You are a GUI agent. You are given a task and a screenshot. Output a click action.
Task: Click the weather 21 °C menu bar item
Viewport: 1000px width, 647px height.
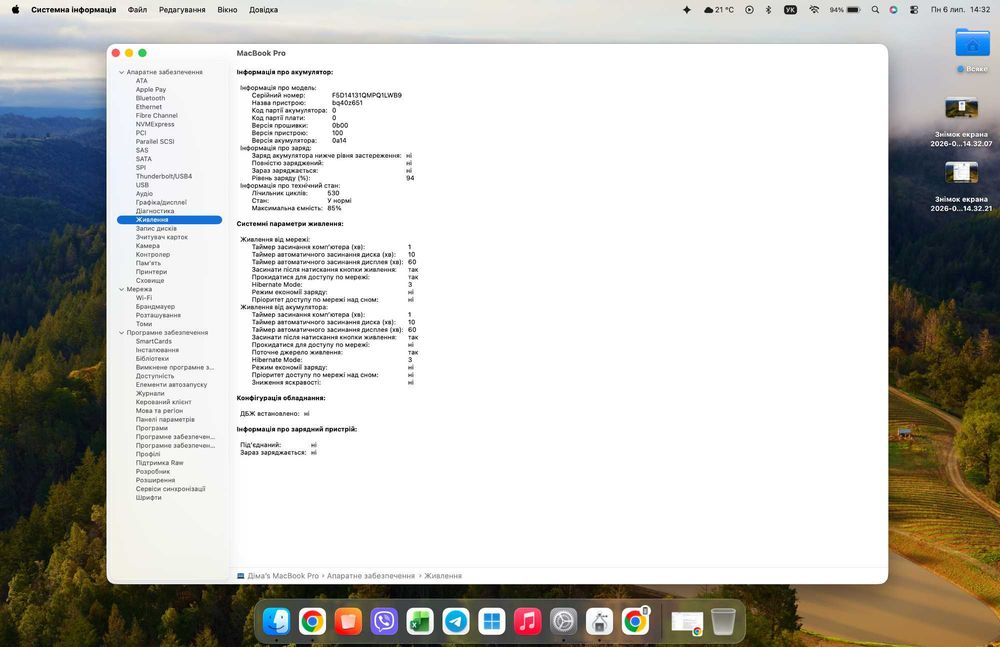(x=719, y=10)
